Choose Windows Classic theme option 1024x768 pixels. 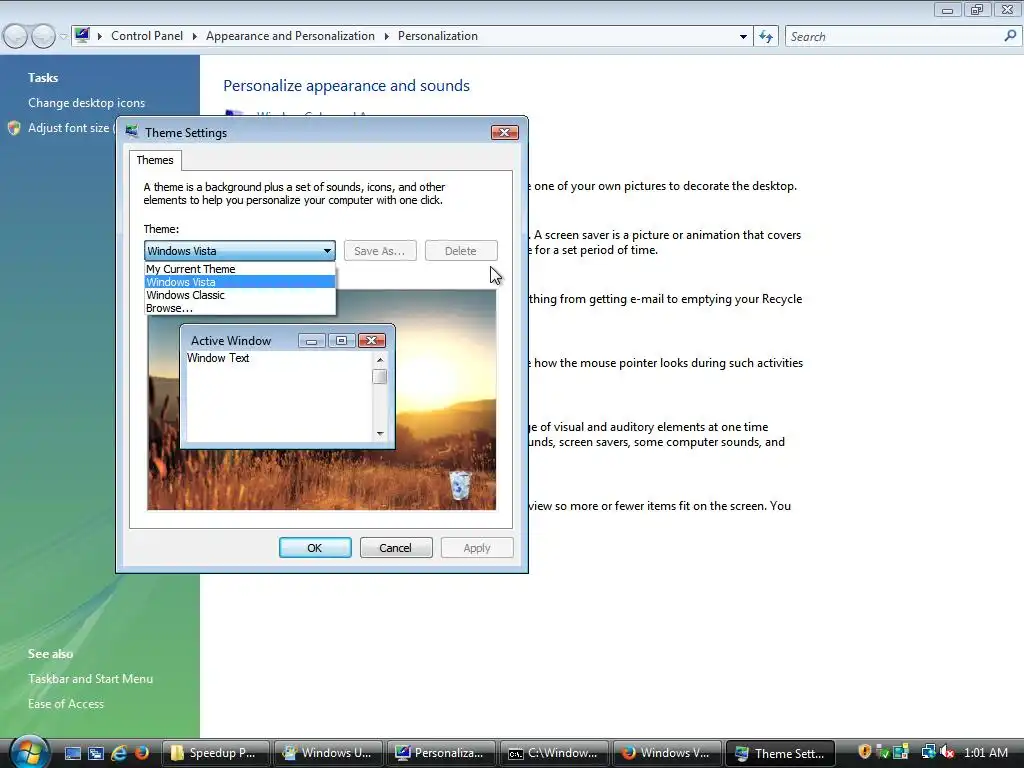240,295
